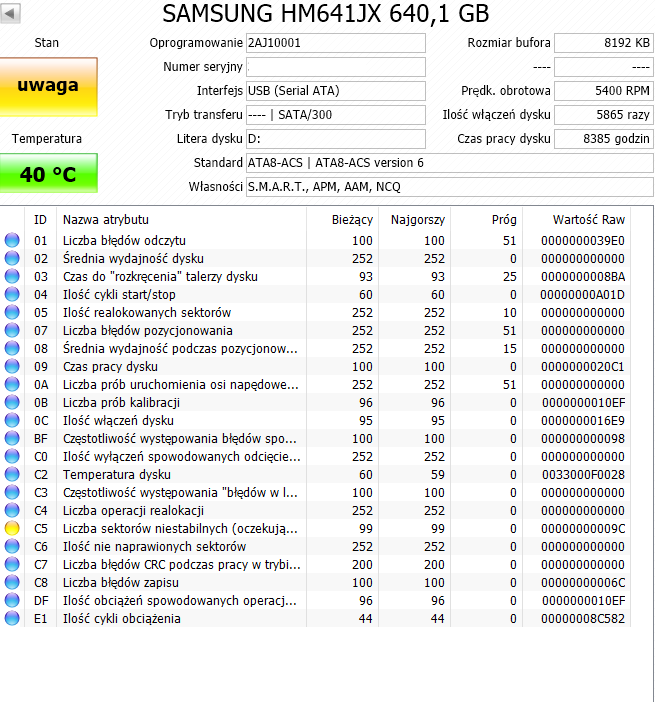Select status orb for attribute 04

[x=12, y=294]
